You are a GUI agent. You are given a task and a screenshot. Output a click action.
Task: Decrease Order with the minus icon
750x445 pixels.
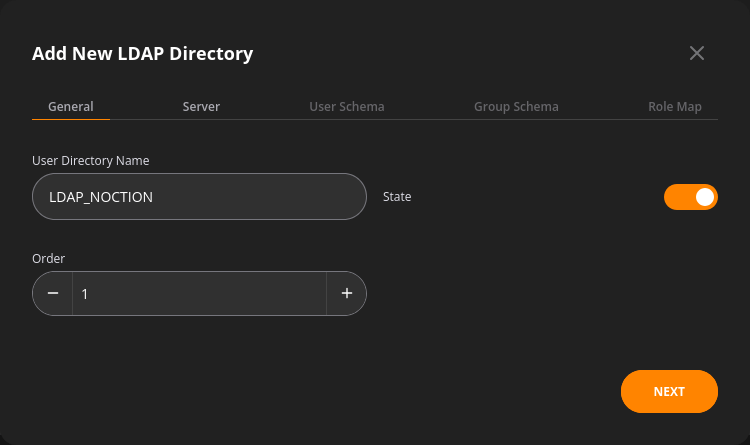tap(53, 293)
